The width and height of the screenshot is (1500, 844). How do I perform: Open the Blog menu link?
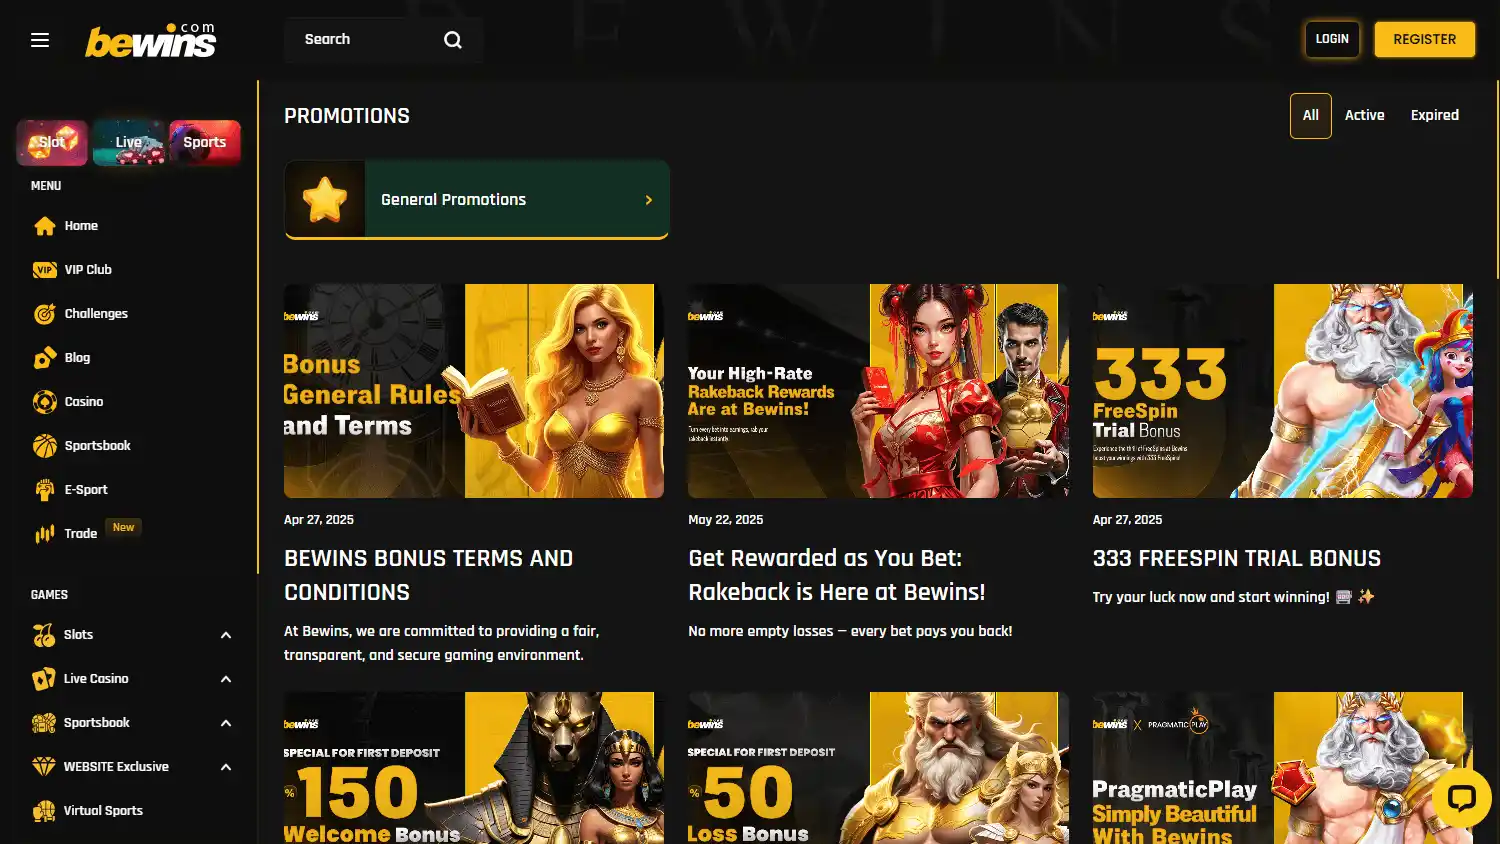pos(77,358)
